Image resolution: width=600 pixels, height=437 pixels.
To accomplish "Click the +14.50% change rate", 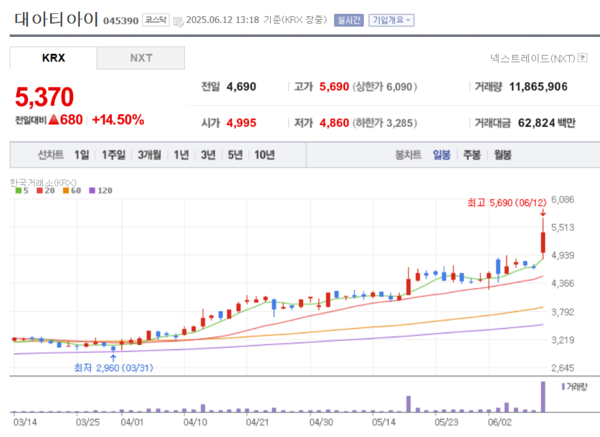I will (x=118, y=120).
